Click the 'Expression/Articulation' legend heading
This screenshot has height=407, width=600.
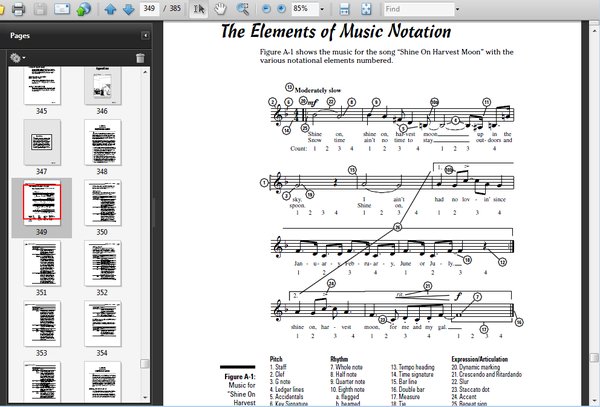(479, 359)
